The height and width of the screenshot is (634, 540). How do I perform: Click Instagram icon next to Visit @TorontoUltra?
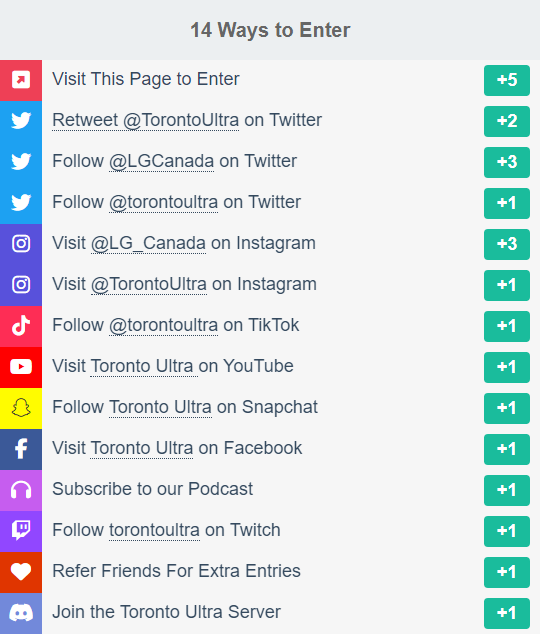pos(21,285)
